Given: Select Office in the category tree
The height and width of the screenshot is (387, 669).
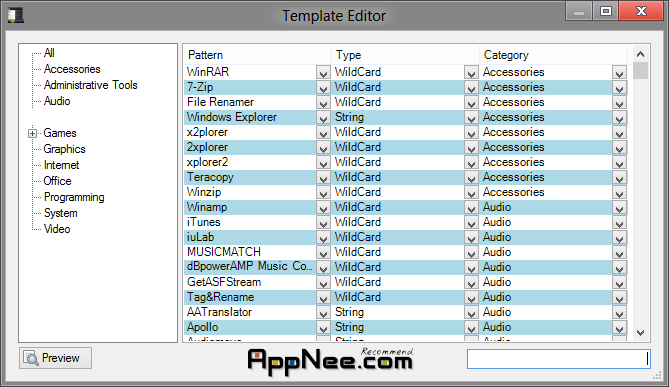Looking at the screenshot, I should coord(57,181).
